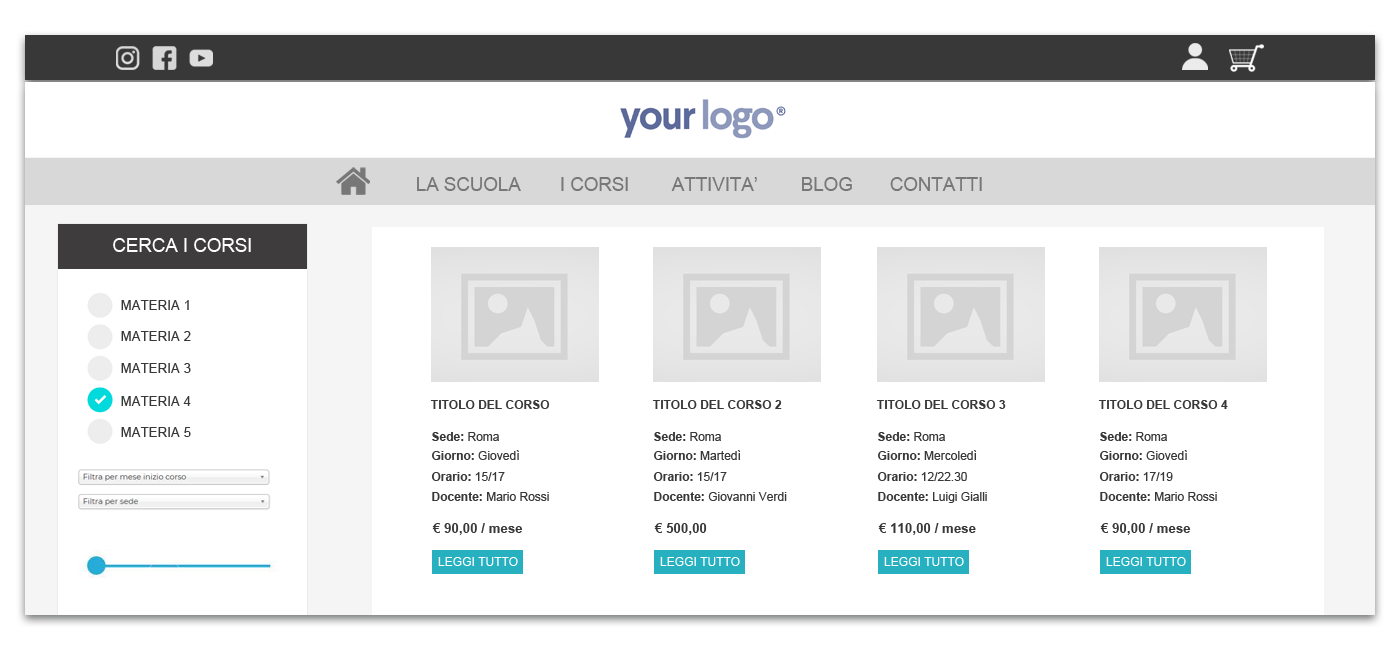
Task: Click the price range slider handle
Action: pos(96,566)
